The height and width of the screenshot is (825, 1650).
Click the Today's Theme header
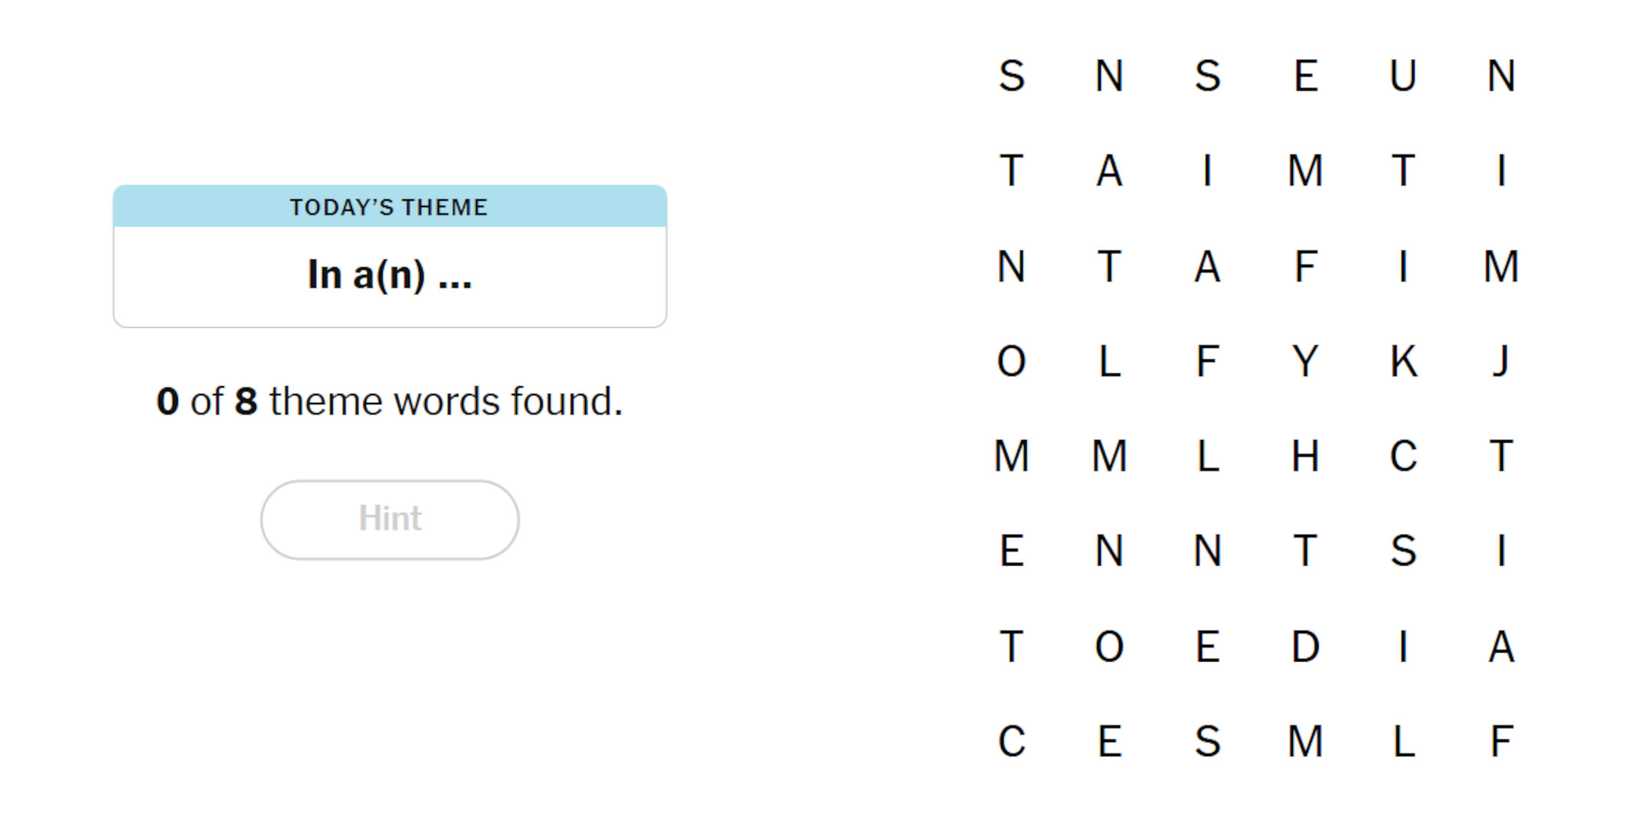389,207
